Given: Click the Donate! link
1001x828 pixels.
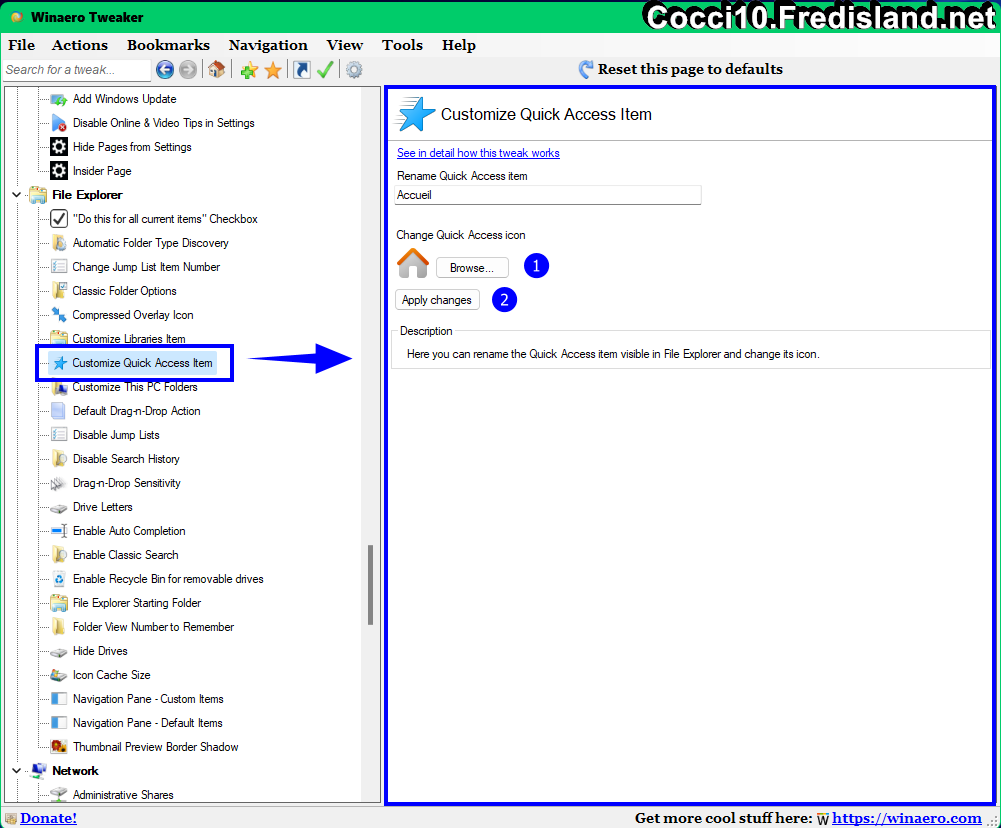Looking at the screenshot, I should coord(49,818).
